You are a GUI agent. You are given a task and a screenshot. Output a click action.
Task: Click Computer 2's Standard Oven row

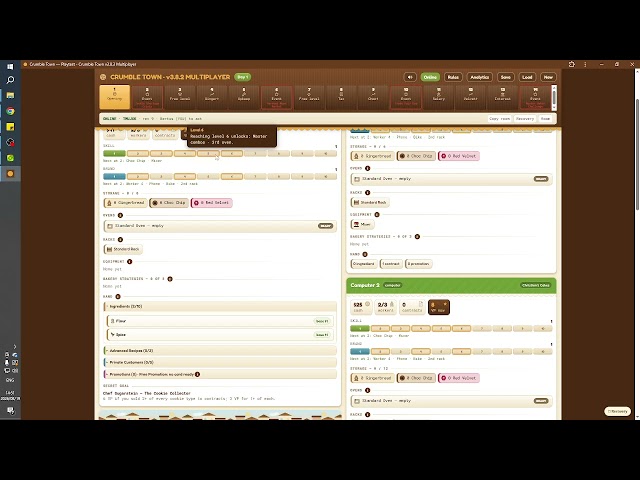tap(451, 401)
